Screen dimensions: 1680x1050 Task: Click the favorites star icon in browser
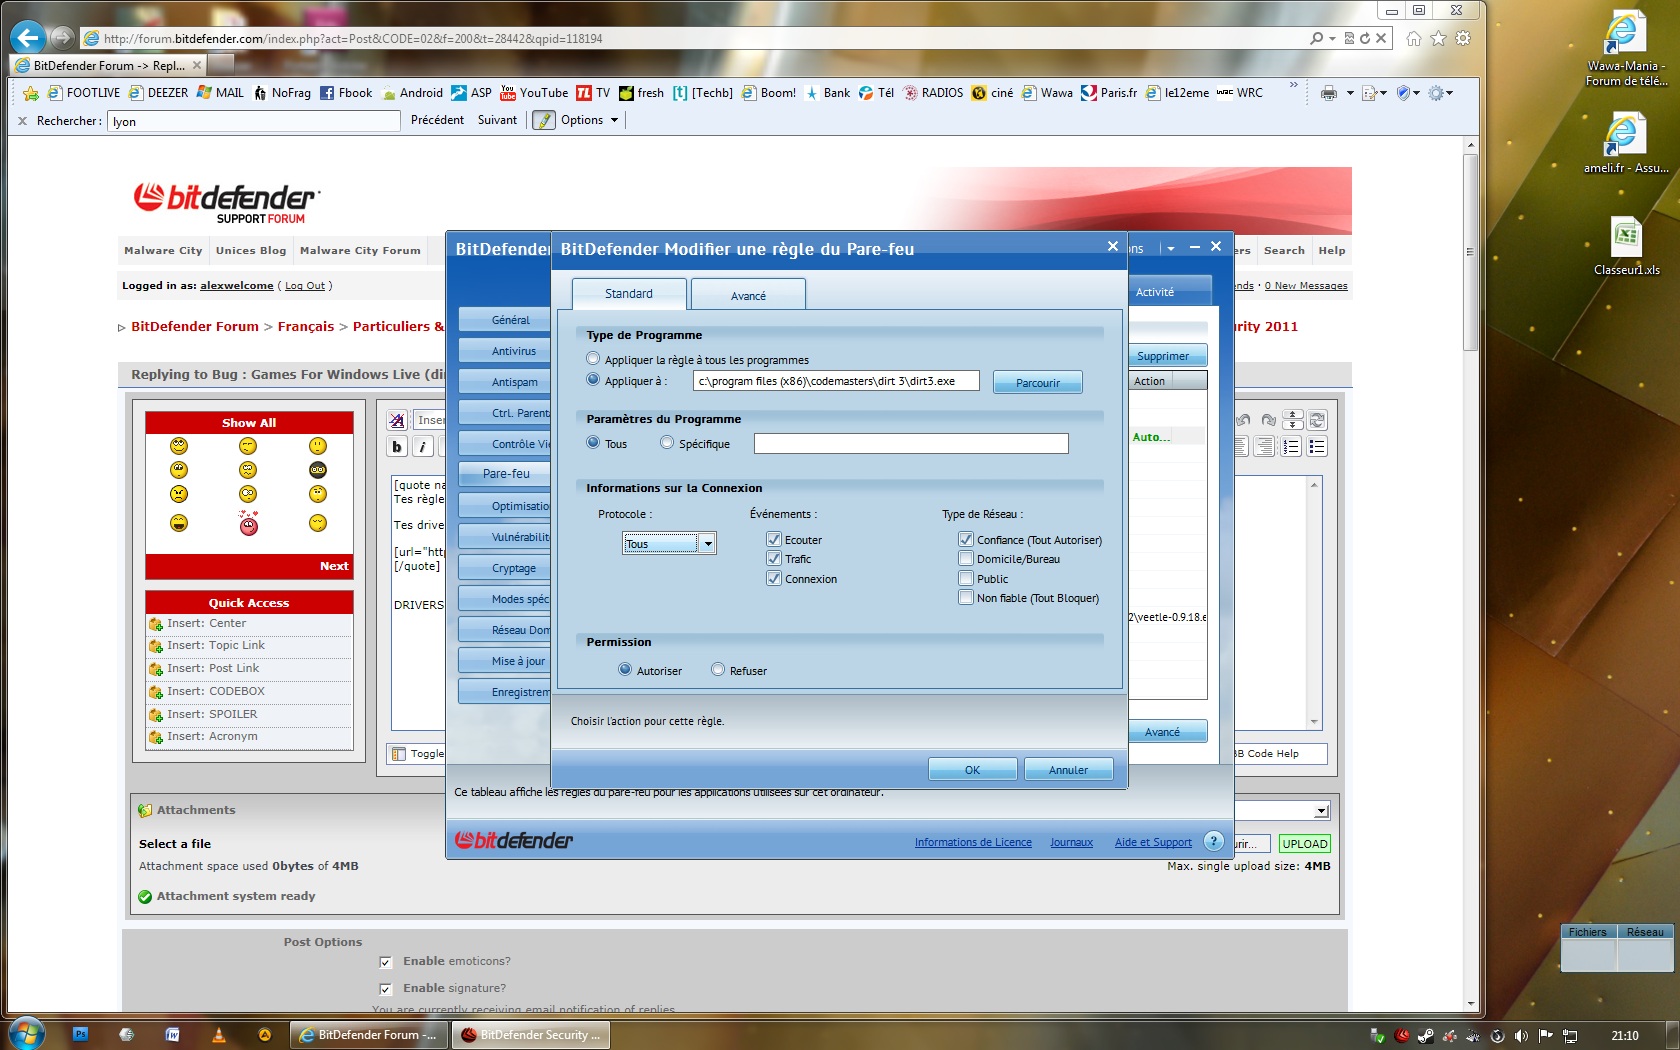click(x=1438, y=38)
